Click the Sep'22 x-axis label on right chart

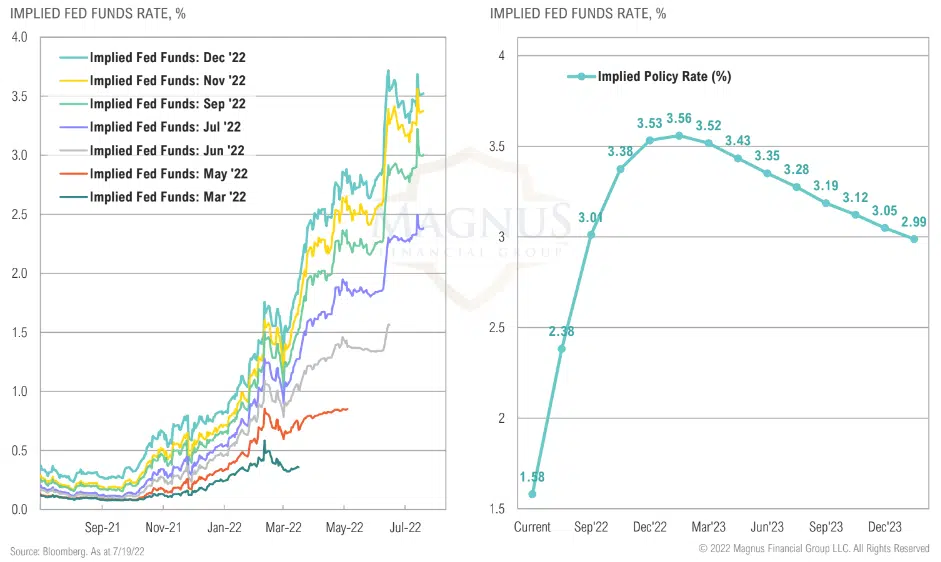[x=591, y=527]
